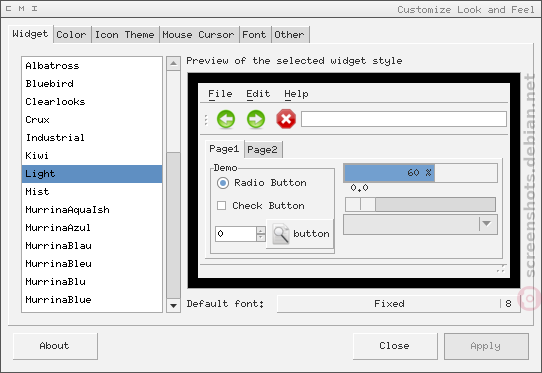
Task: Open the Other tab
Action: (x=290, y=35)
